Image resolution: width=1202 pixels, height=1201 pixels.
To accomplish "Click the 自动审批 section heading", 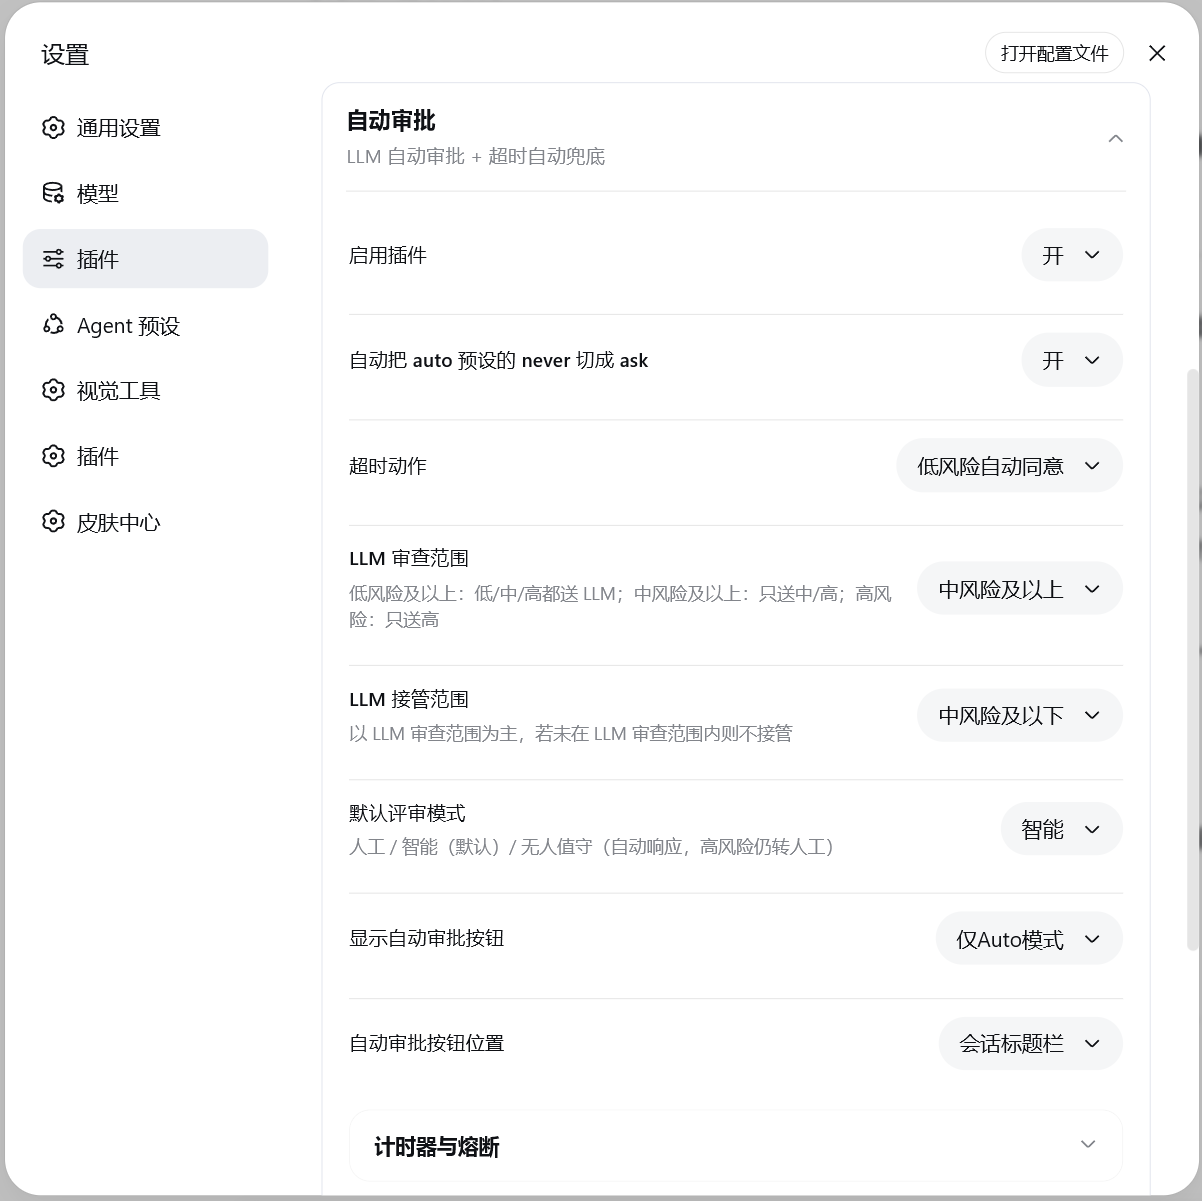I will pos(391,121).
